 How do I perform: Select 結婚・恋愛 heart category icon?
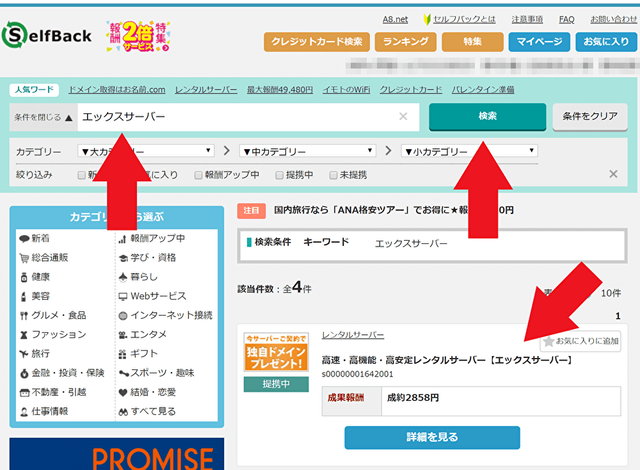pyautogui.click(x=123, y=392)
